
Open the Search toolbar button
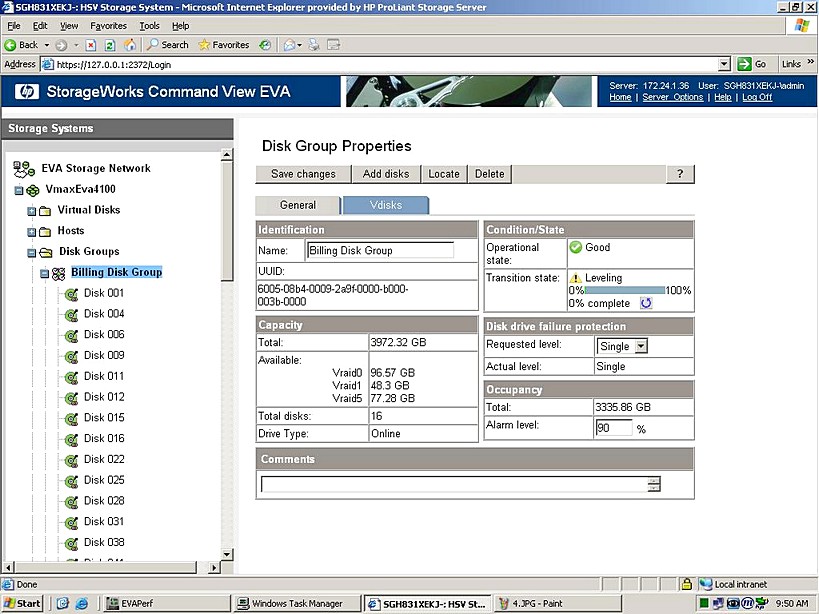click(168, 45)
